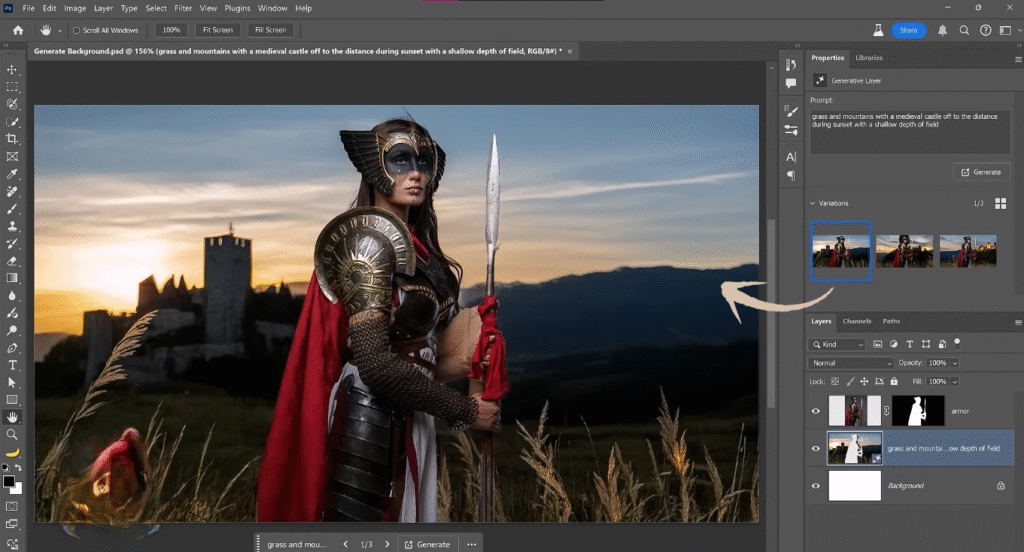The width and height of the screenshot is (1024, 552).
Task: Open the Properties panel menu
Action: click(x=1017, y=59)
